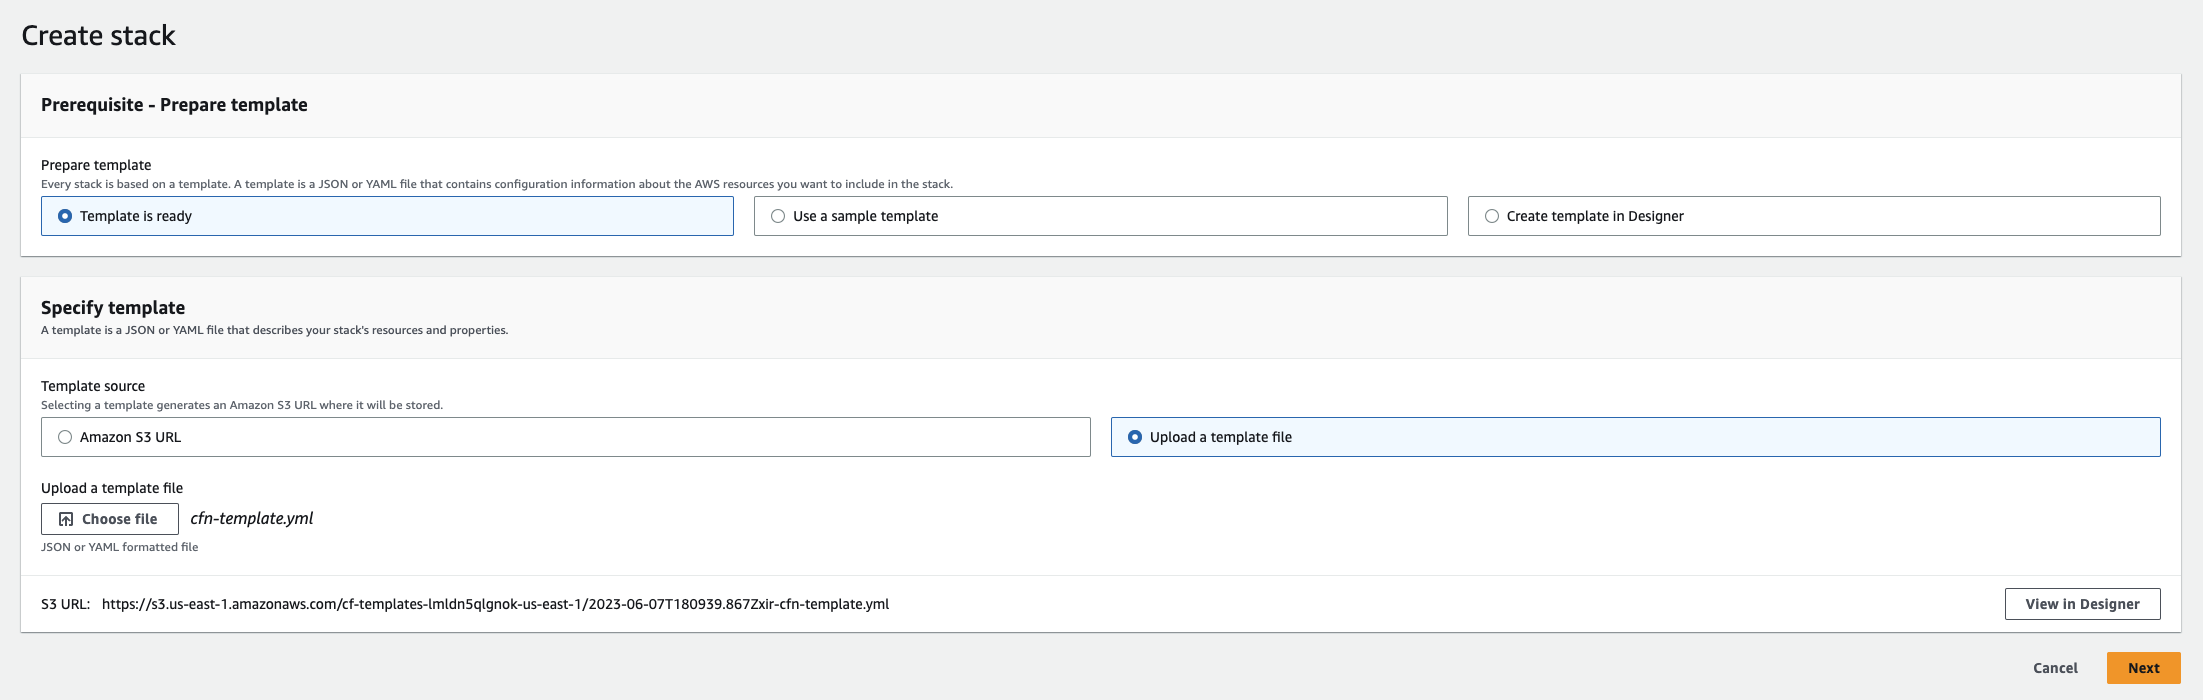Click the "Prepare template" field label
The width and height of the screenshot is (2203, 700).
click(x=96, y=165)
